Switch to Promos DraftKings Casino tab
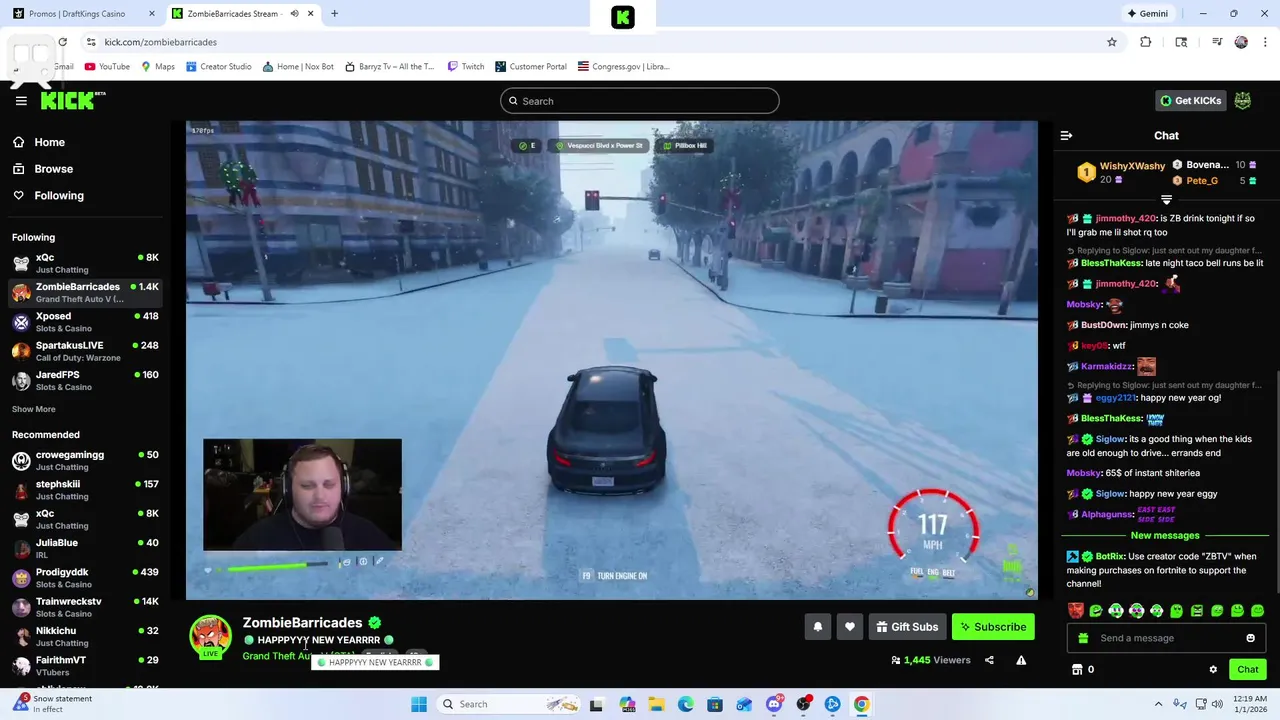The image size is (1280, 720). pos(85,13)
